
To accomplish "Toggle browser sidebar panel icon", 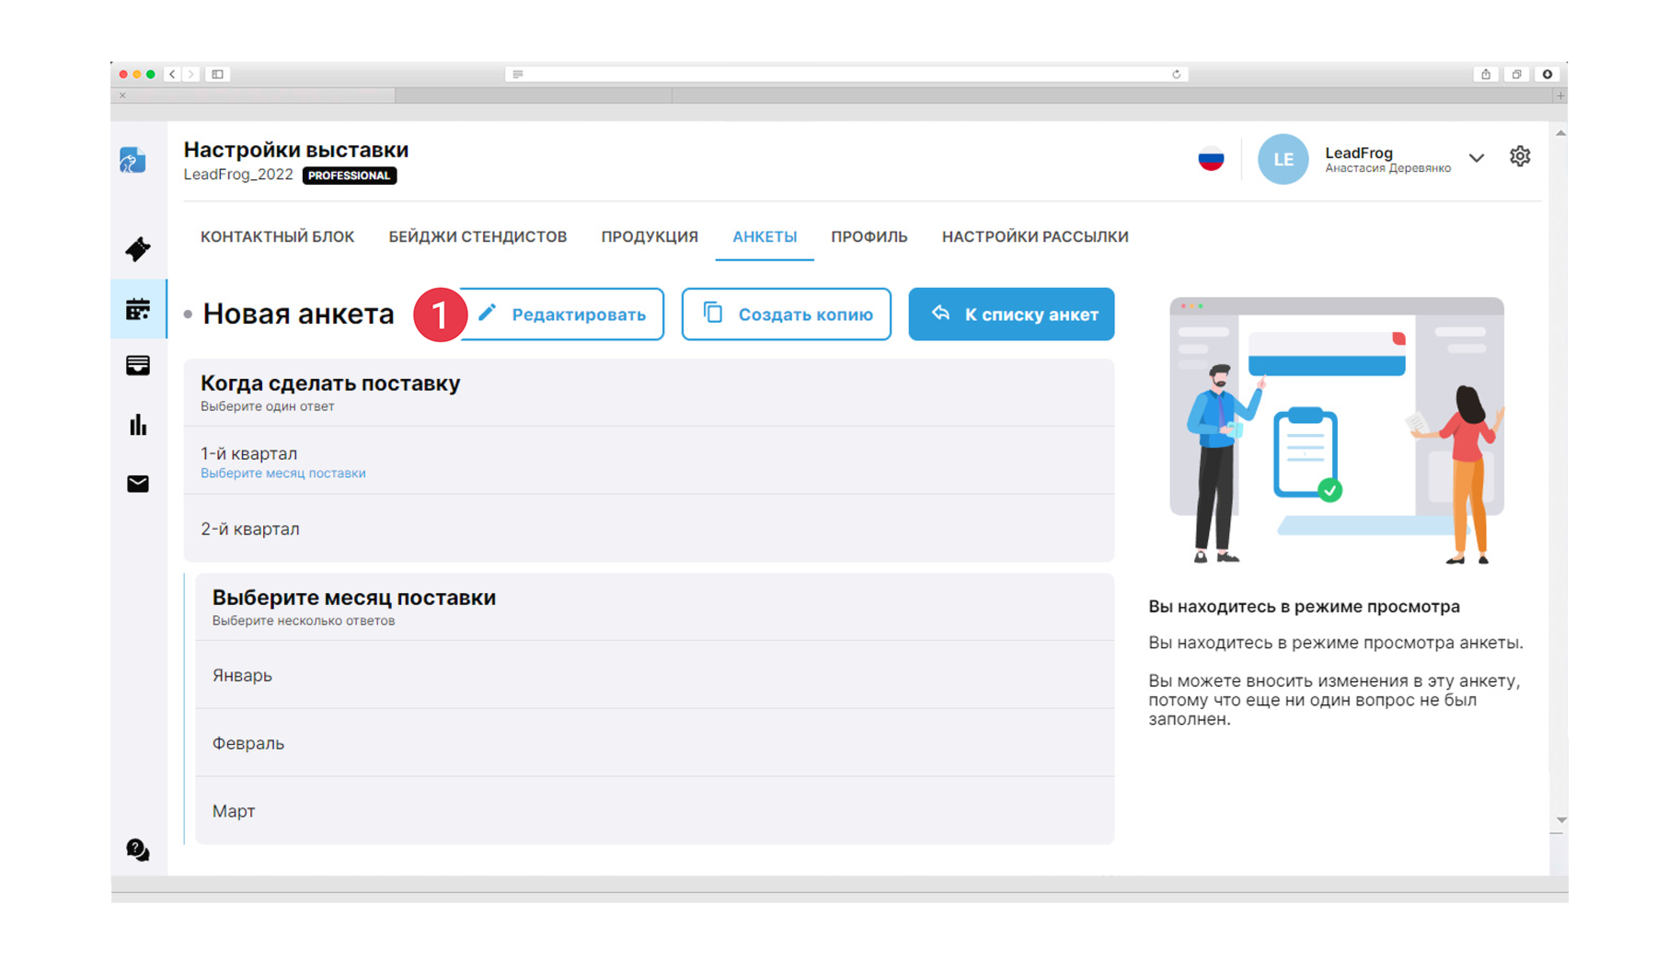I will click(217, 74).
